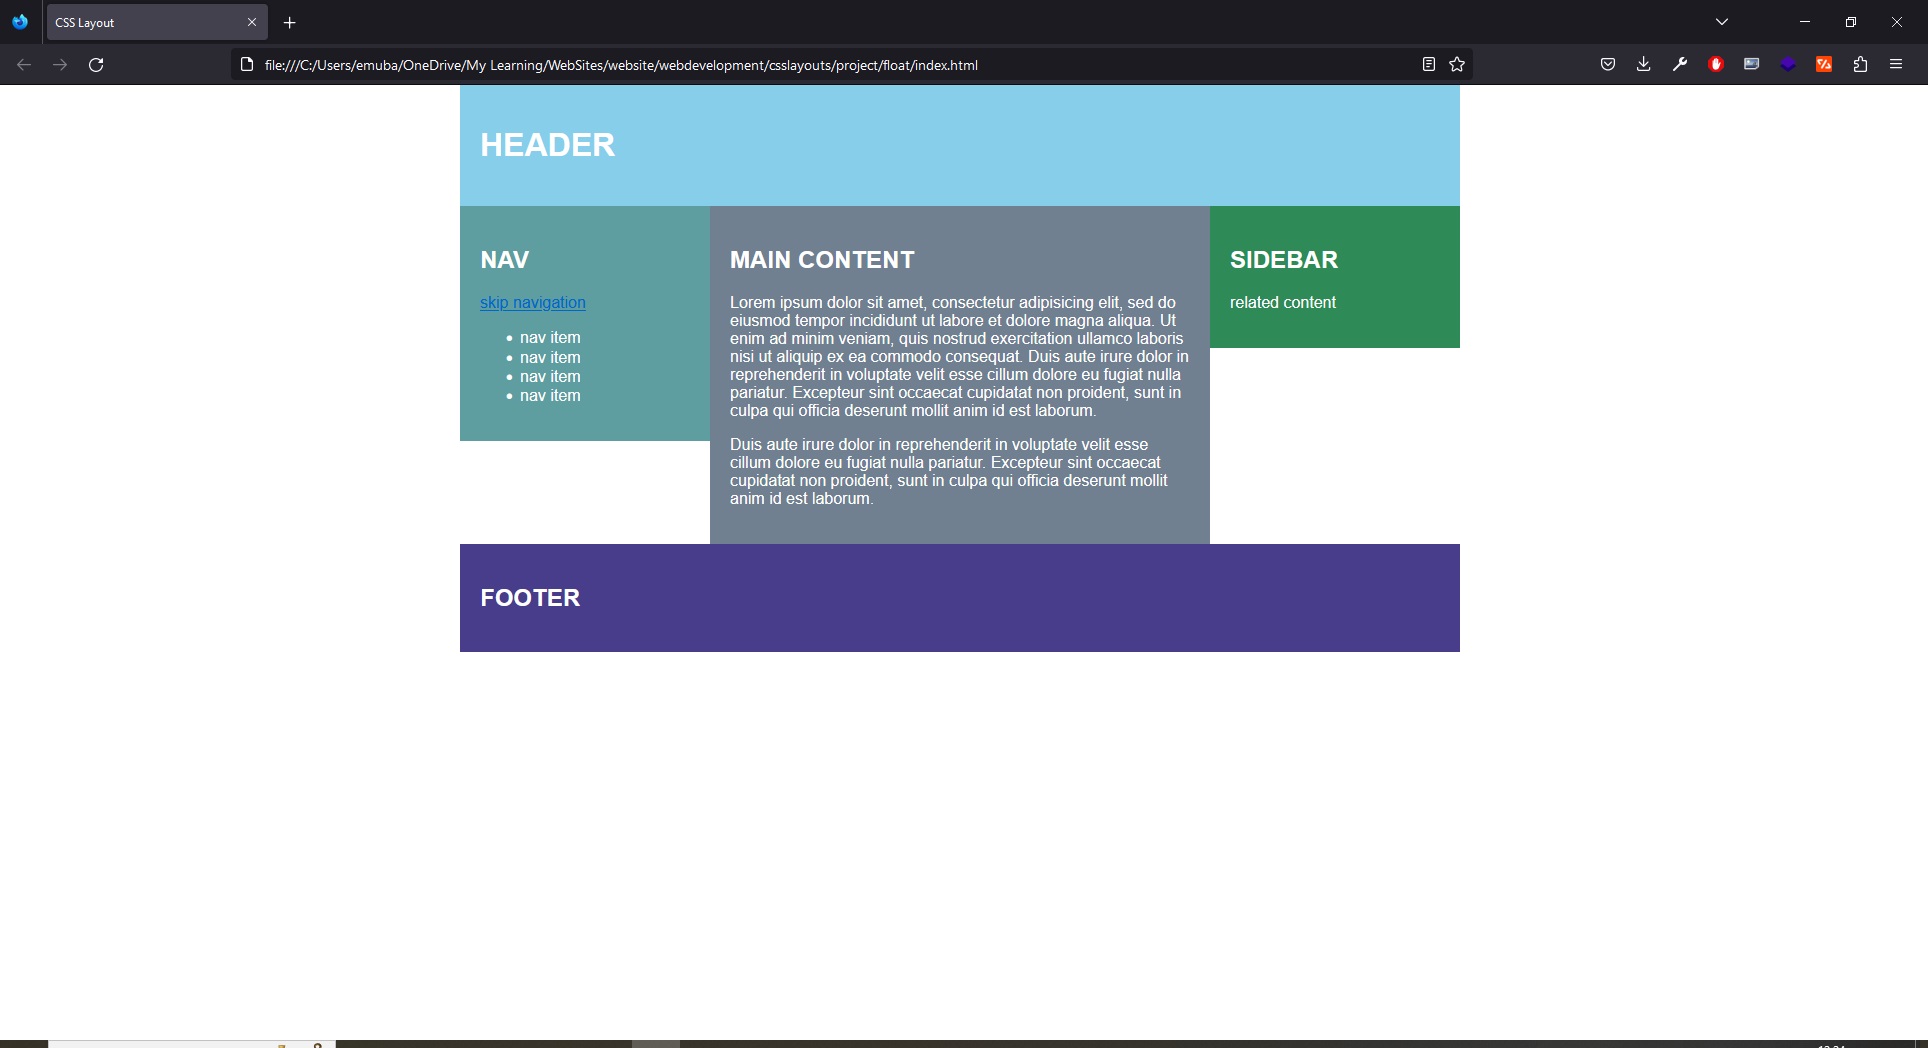Reload the current page
This screenshot has height=1048, width=1928.
pyautogui.click(x=96, y=65)
